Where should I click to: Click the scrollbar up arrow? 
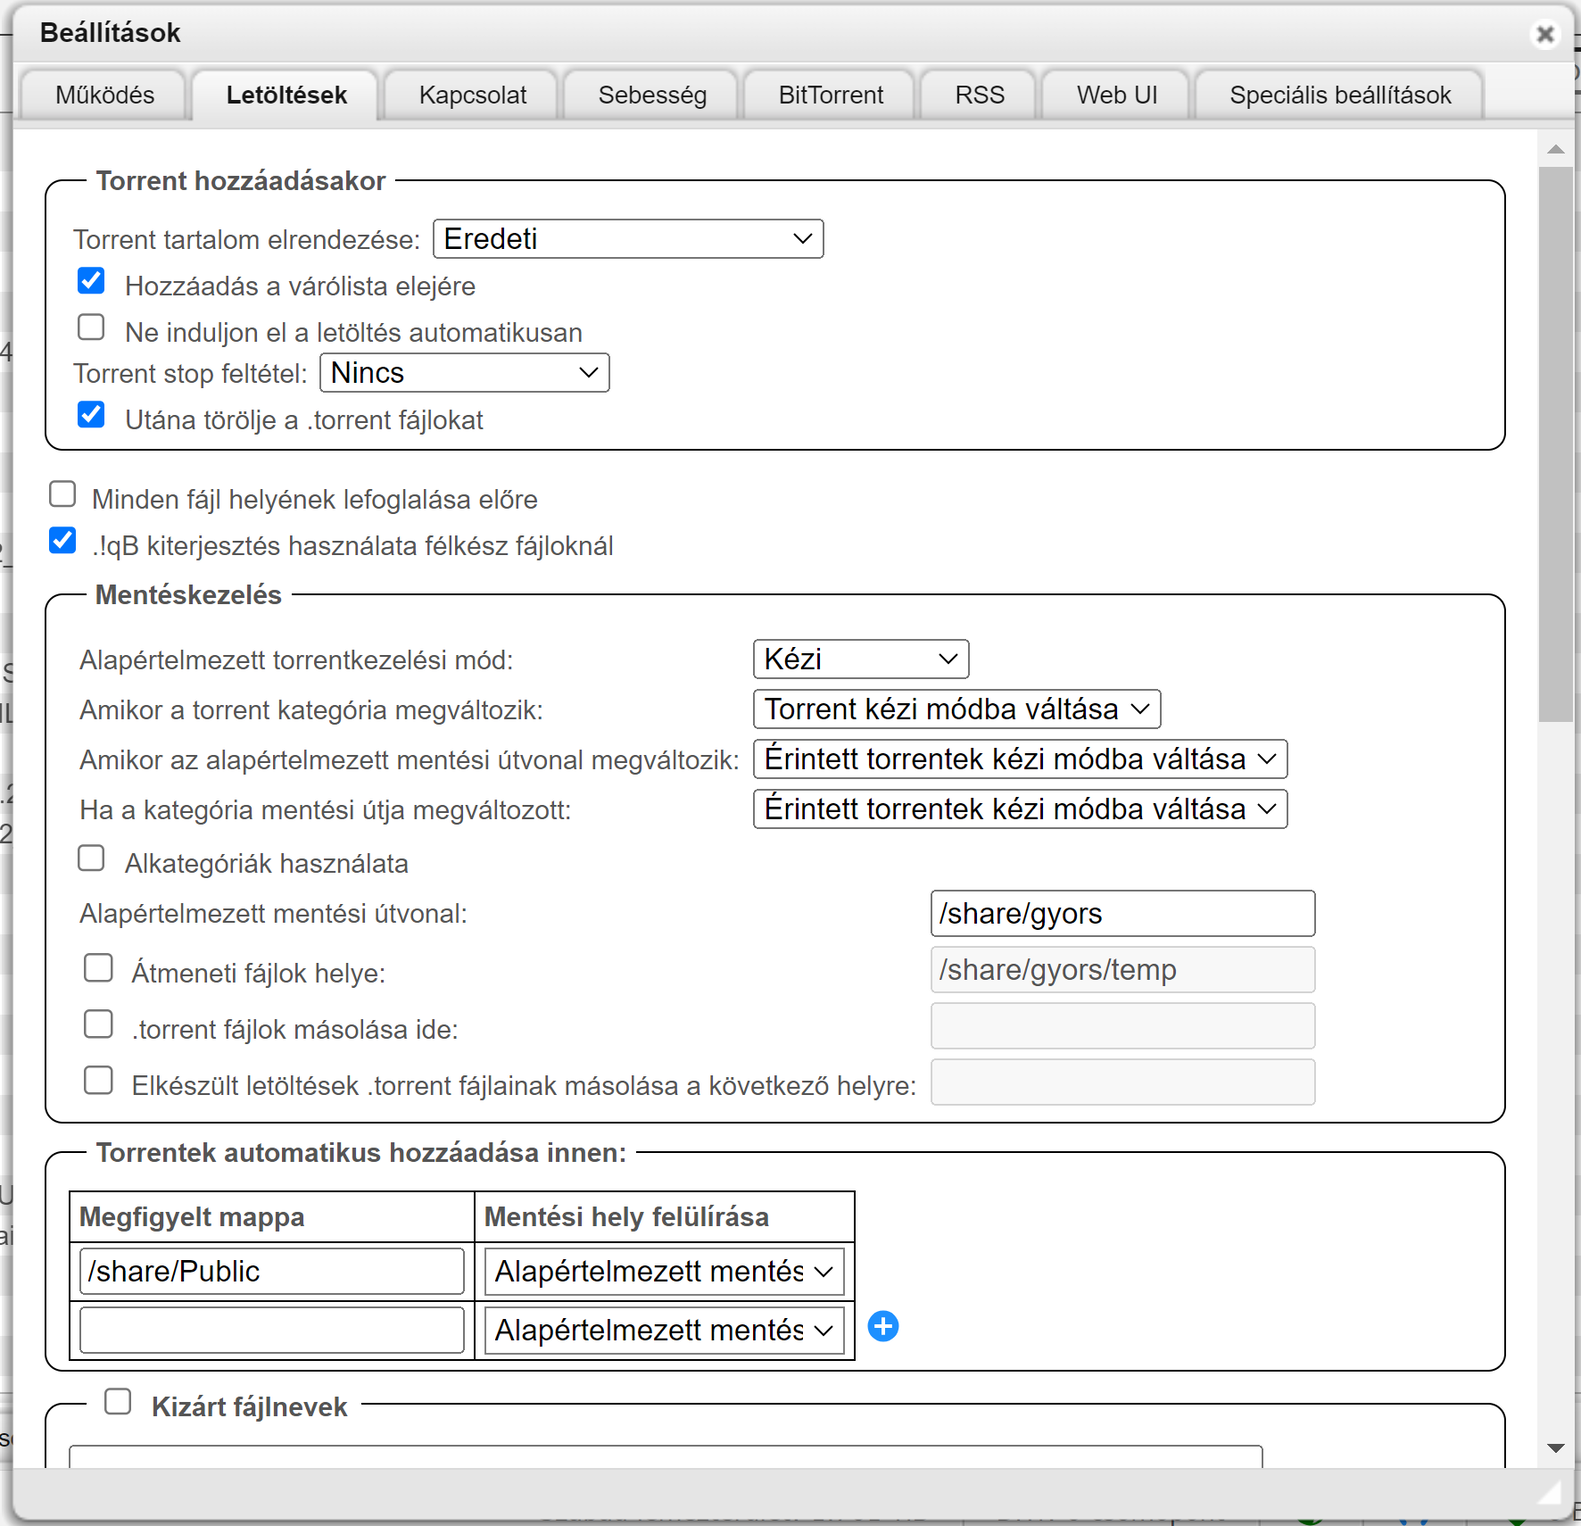coord(1555,150)
